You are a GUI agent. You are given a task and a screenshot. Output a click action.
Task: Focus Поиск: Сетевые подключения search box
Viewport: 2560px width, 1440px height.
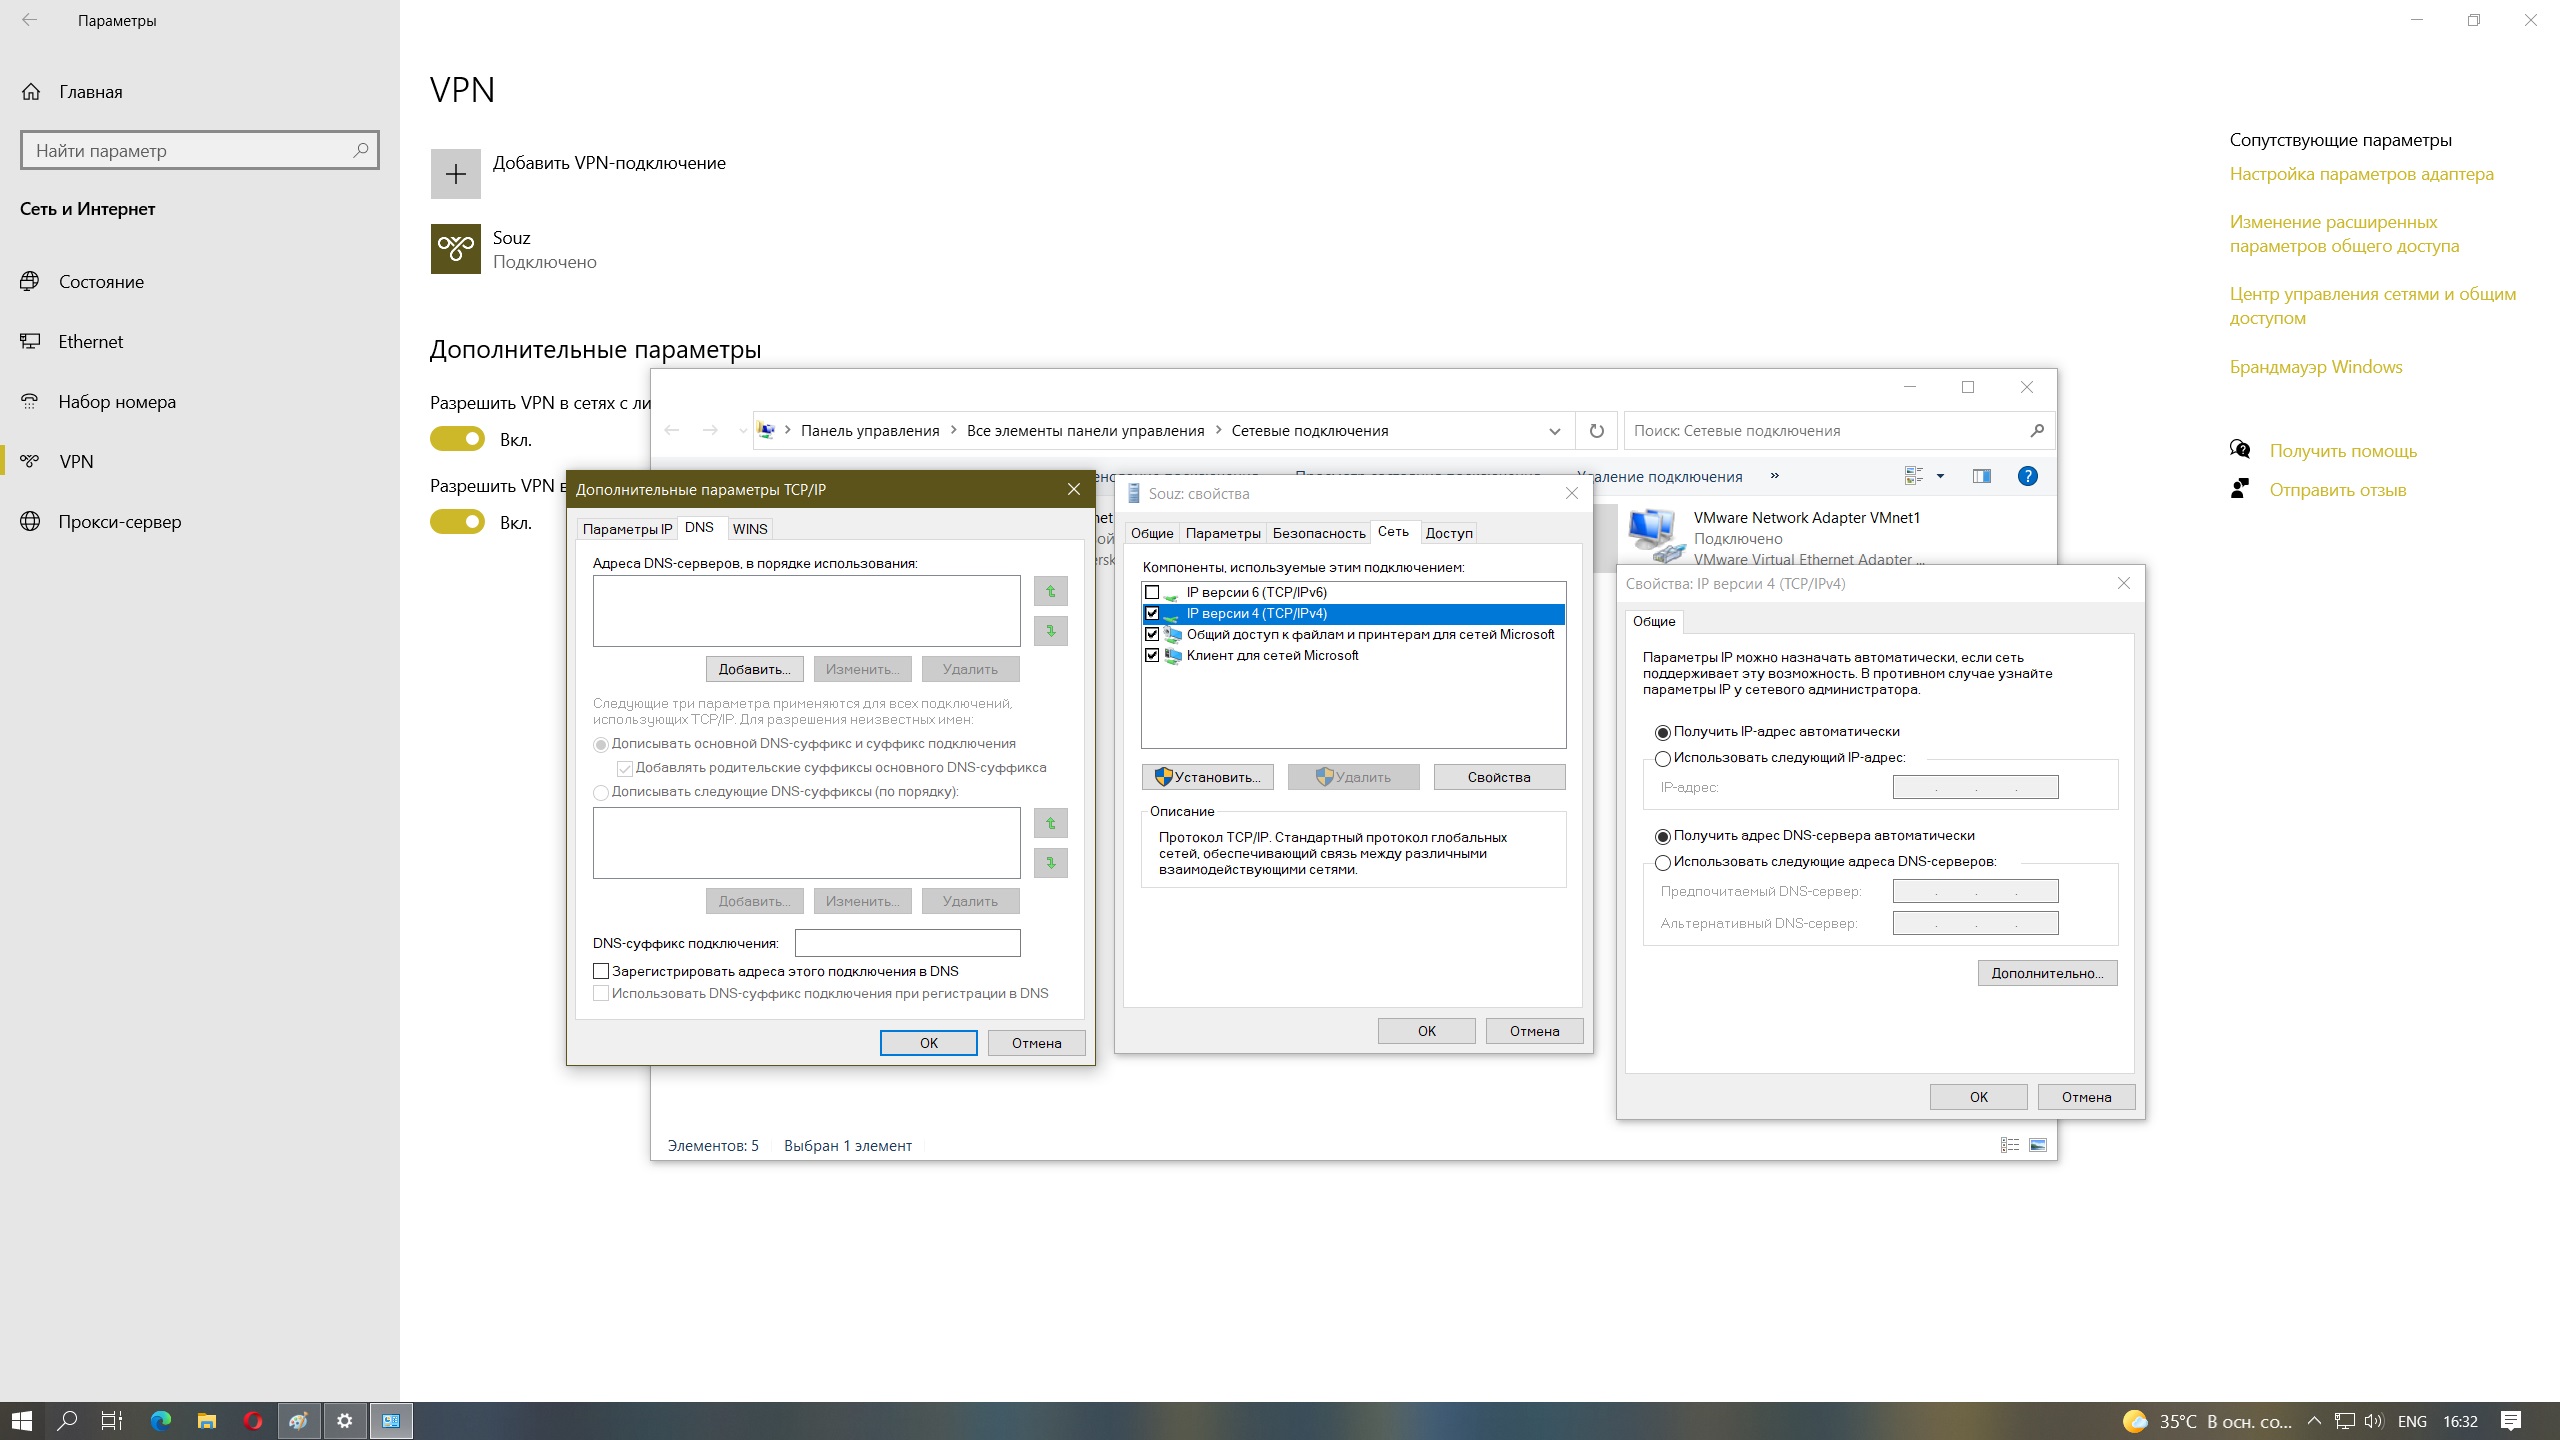tap(1840, 431)
